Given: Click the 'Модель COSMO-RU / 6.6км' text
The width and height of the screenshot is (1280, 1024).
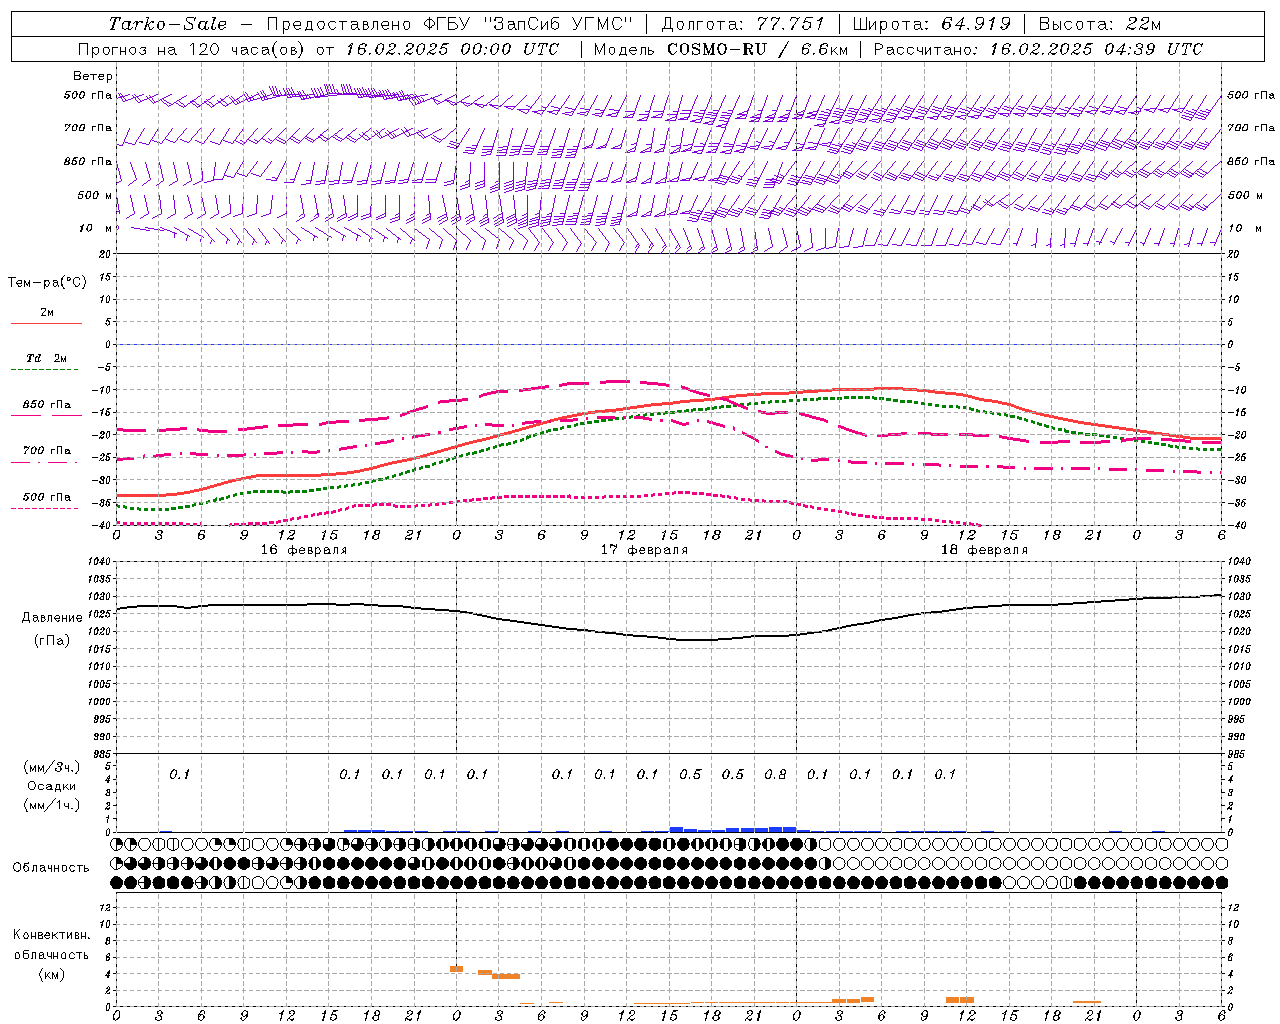Looking at the screenshot, I should pos(720,49).
